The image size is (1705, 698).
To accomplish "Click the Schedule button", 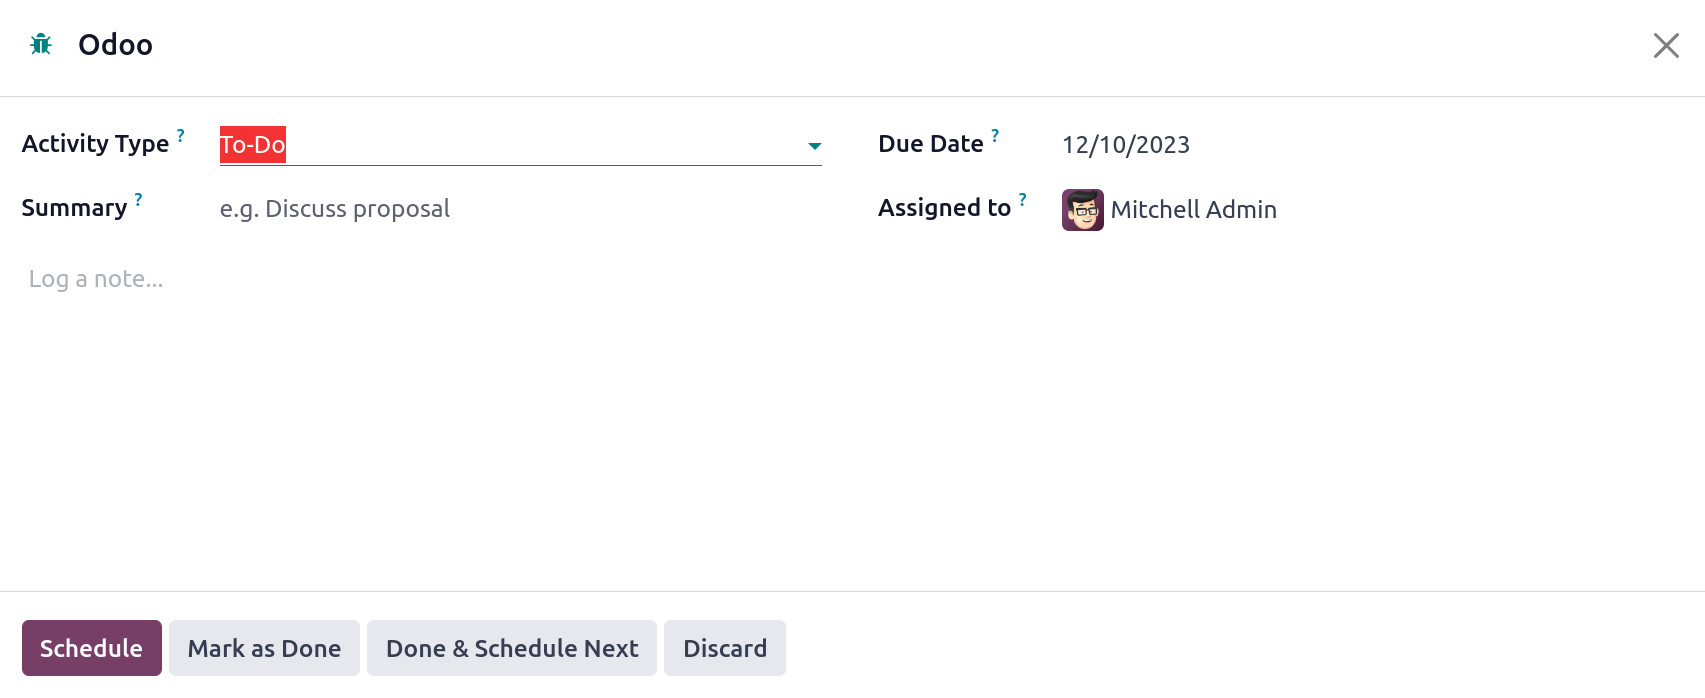I will coord(92,648).
